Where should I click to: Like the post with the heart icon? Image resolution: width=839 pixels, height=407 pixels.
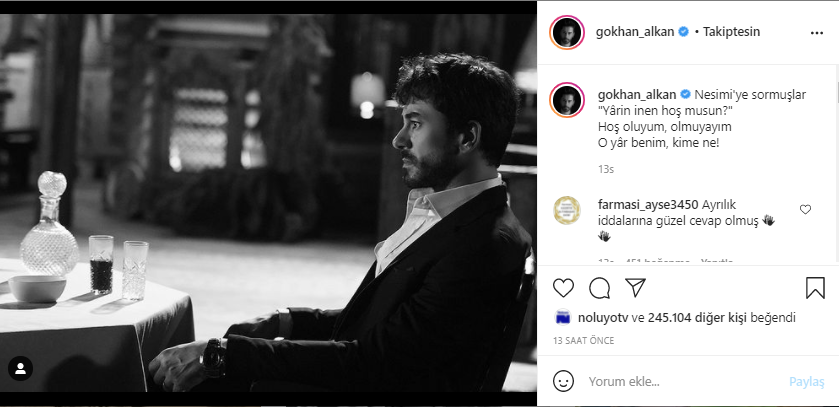click(x=564, y=288)
